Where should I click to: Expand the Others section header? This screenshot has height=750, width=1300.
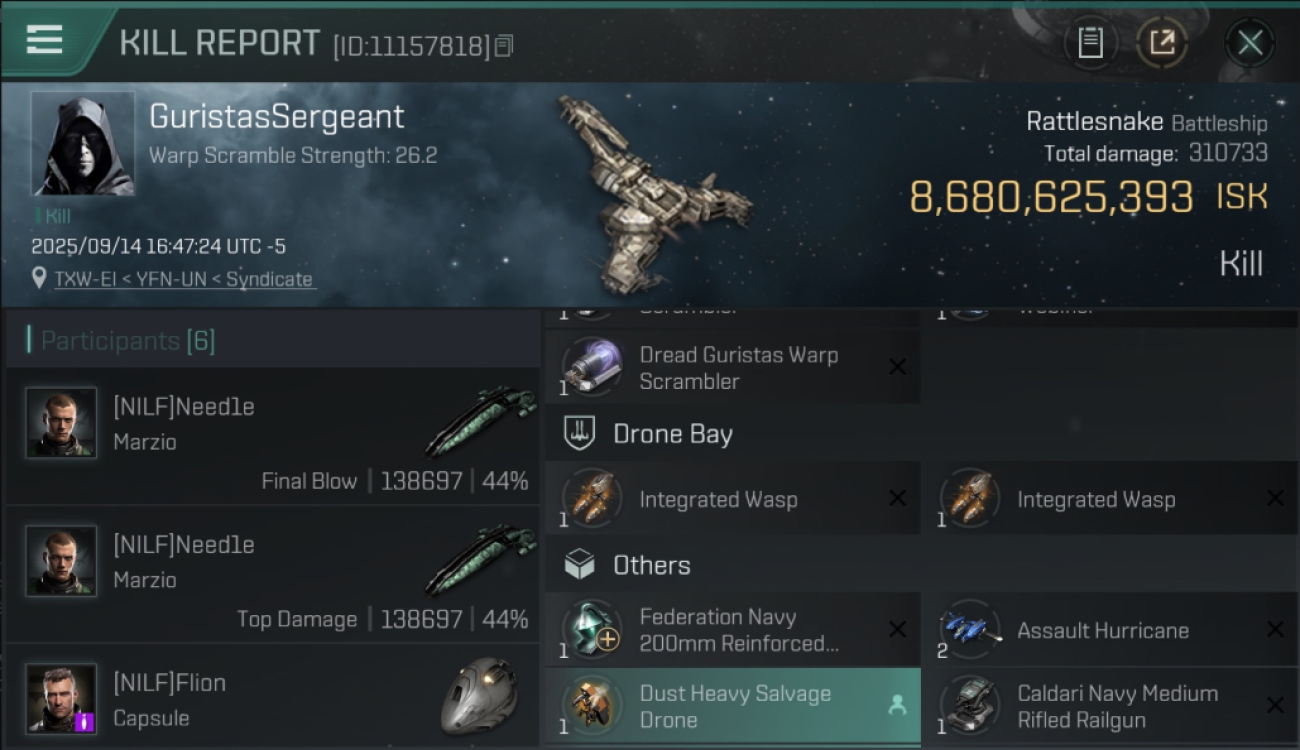click(x=651, y=565)
